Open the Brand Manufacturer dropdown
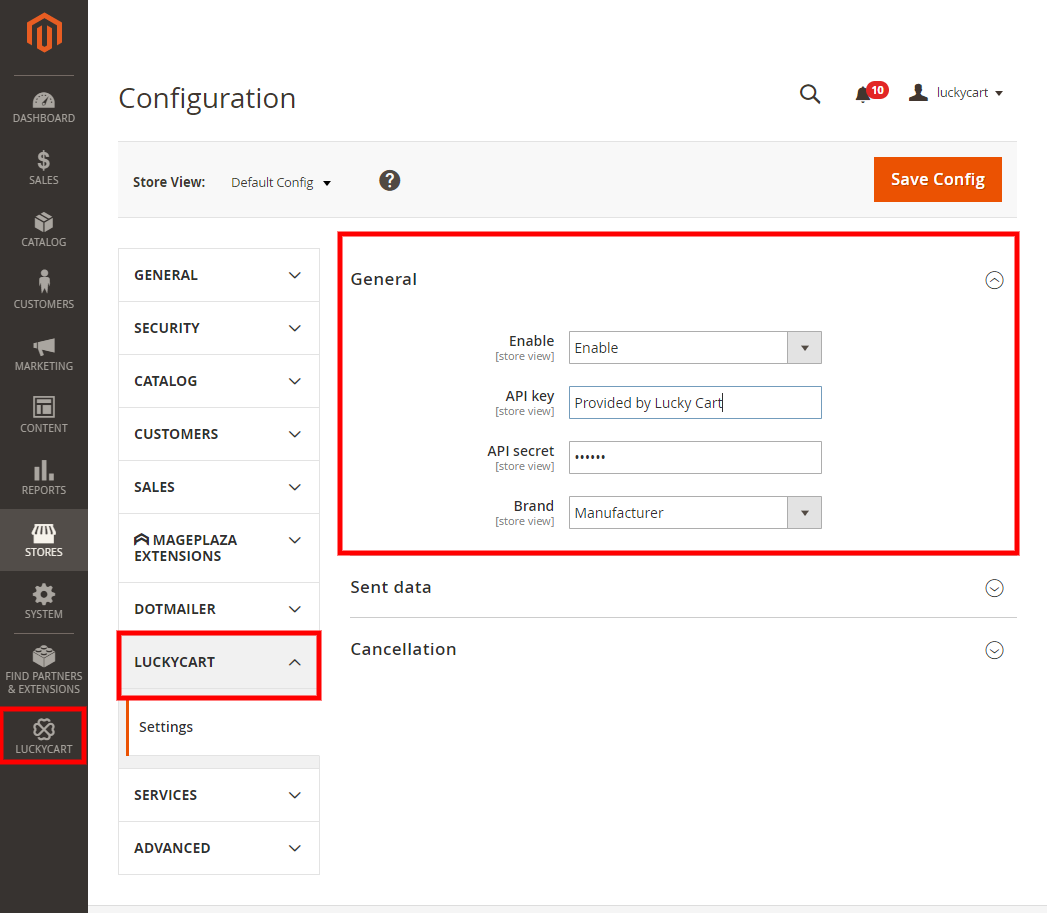The image size is (1047, 913). click(695, 513)
